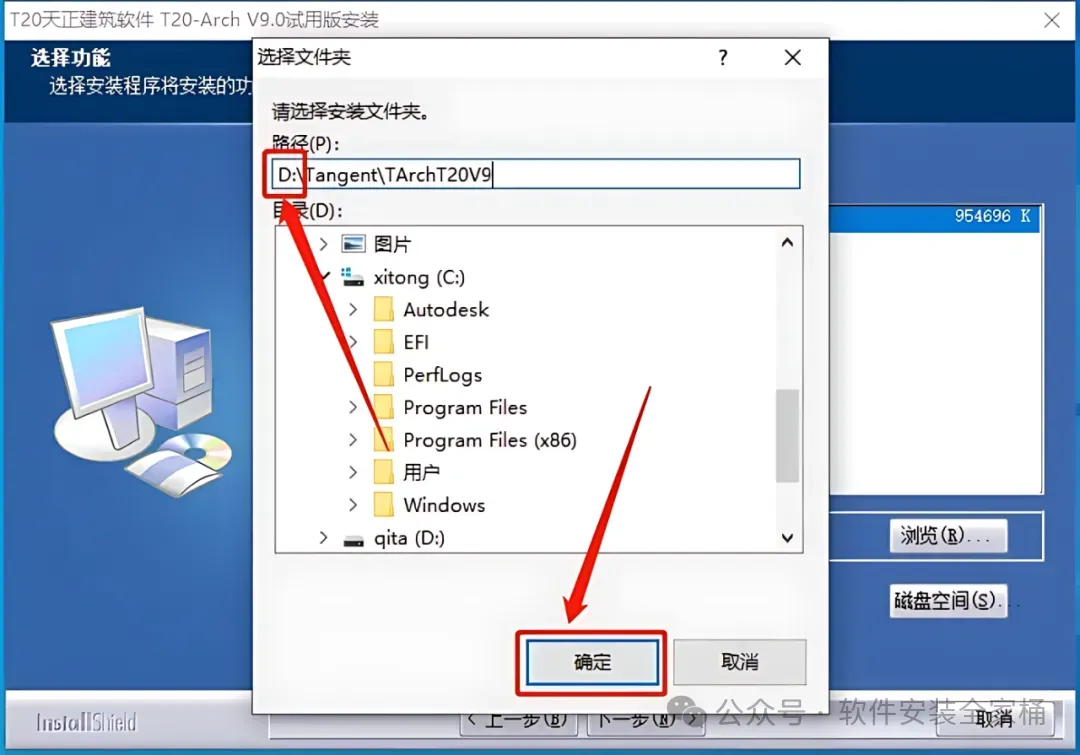Click the directory list scroll down arrow
This screenshot has width=1080, height=755.
pos(787,538)
